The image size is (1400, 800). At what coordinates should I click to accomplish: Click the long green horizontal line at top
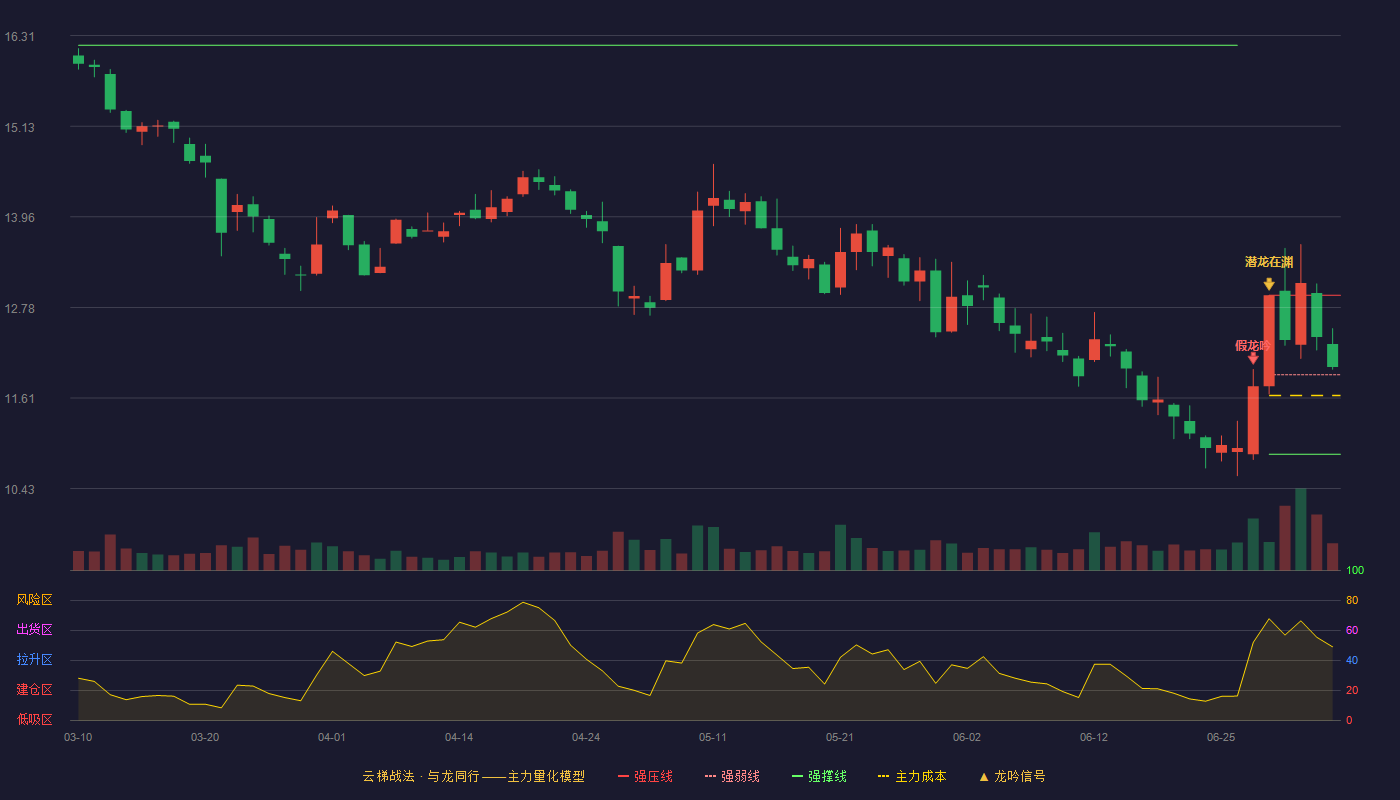(x=657, y=45)
